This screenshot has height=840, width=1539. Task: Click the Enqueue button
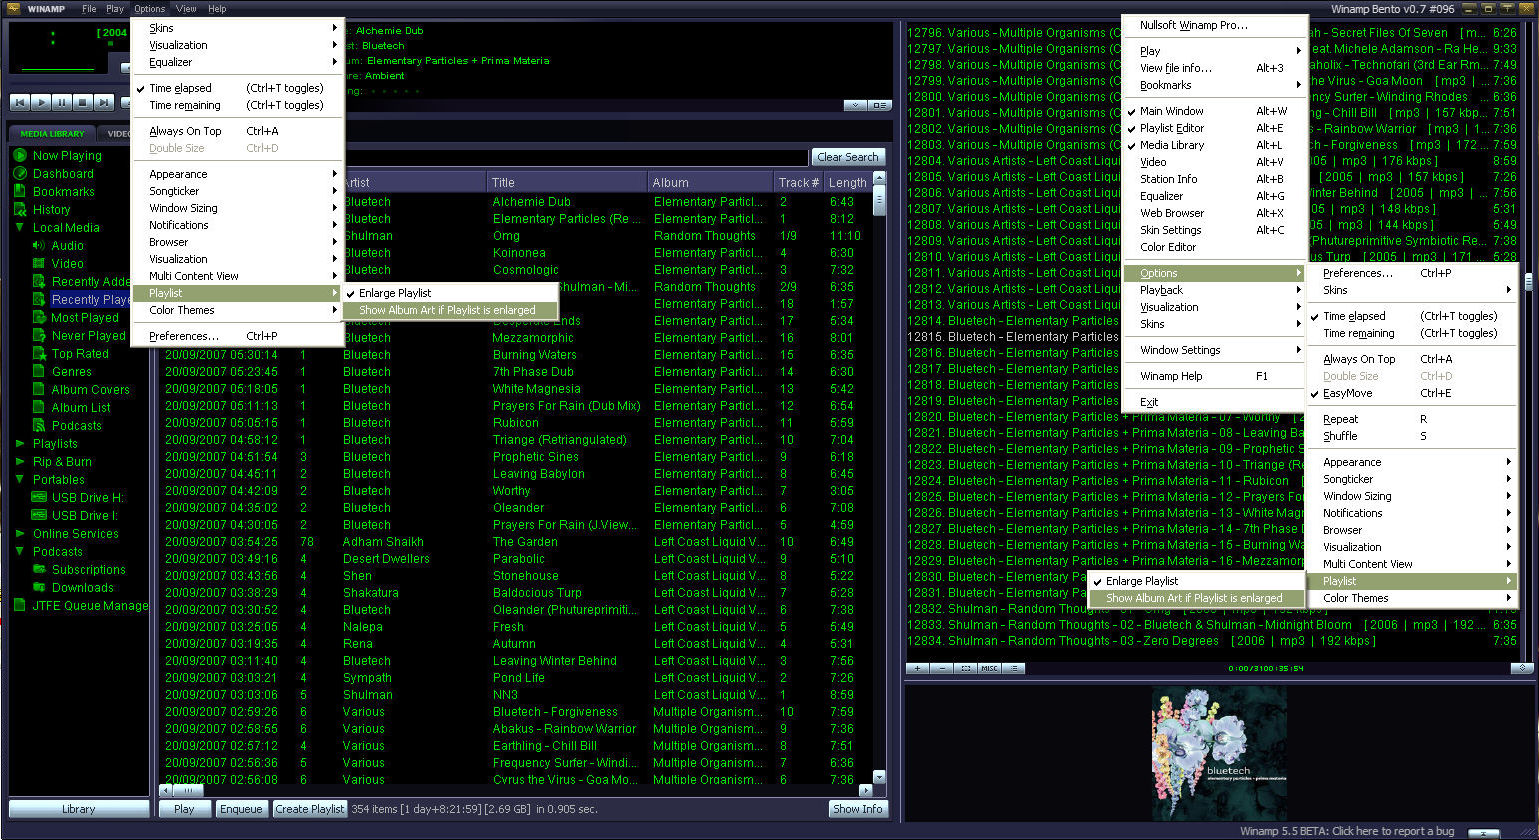[x=241, y=809]
